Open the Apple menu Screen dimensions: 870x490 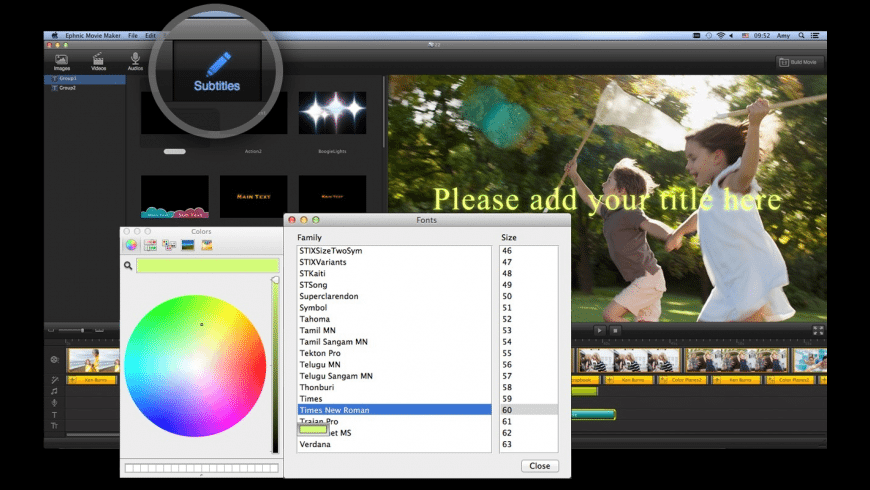[x=54, y=36]
